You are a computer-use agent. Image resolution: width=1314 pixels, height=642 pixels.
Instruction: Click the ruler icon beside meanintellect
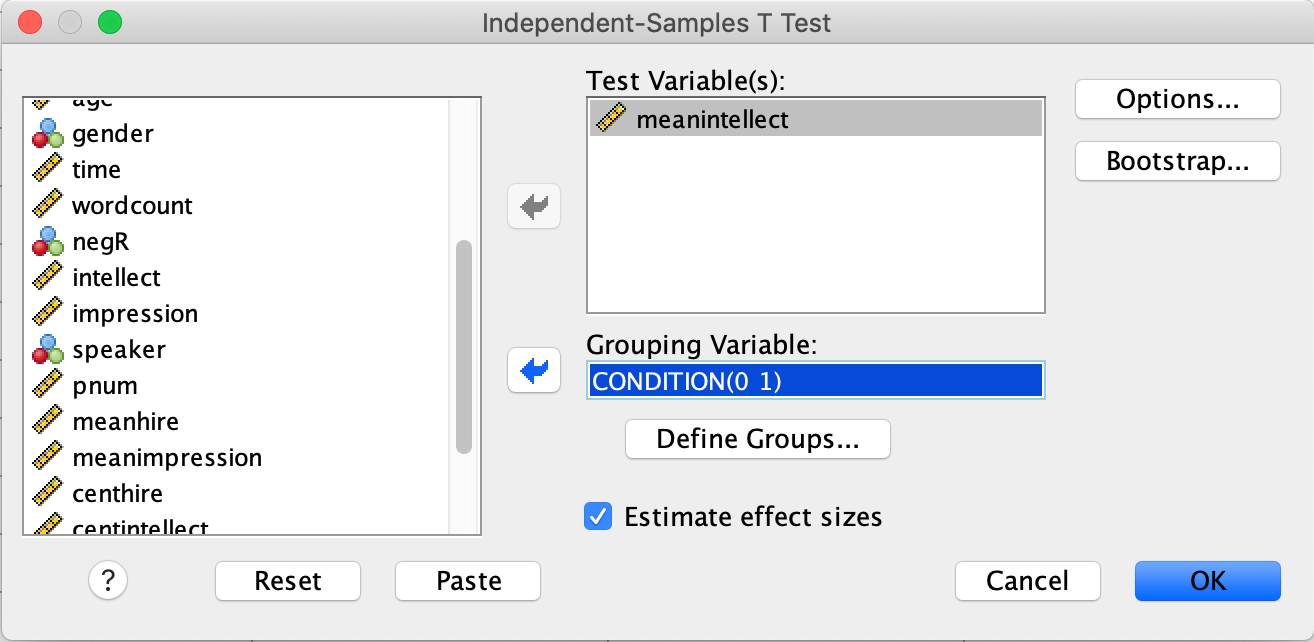[x=610, y=120]
